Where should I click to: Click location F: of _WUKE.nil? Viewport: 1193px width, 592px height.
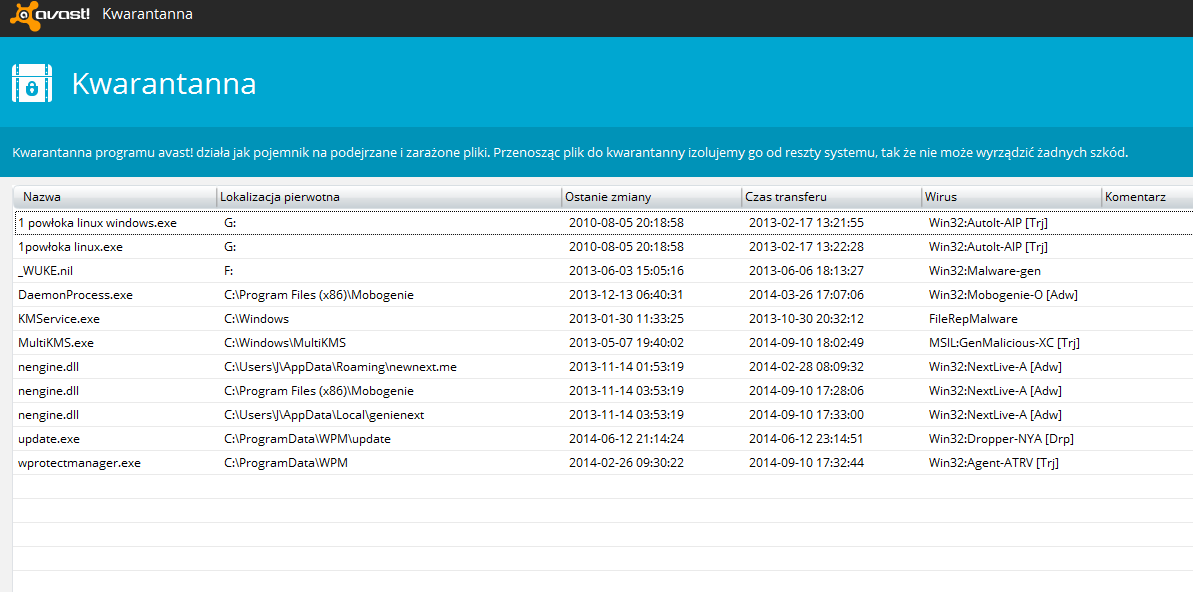(228, 271)
